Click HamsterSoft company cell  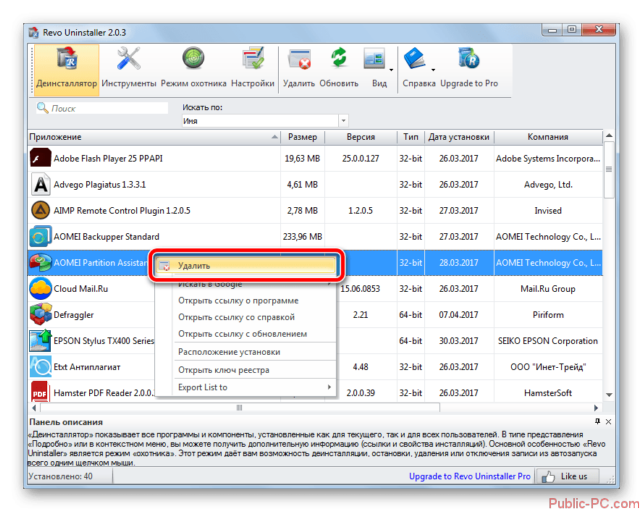tap(548, 393)
